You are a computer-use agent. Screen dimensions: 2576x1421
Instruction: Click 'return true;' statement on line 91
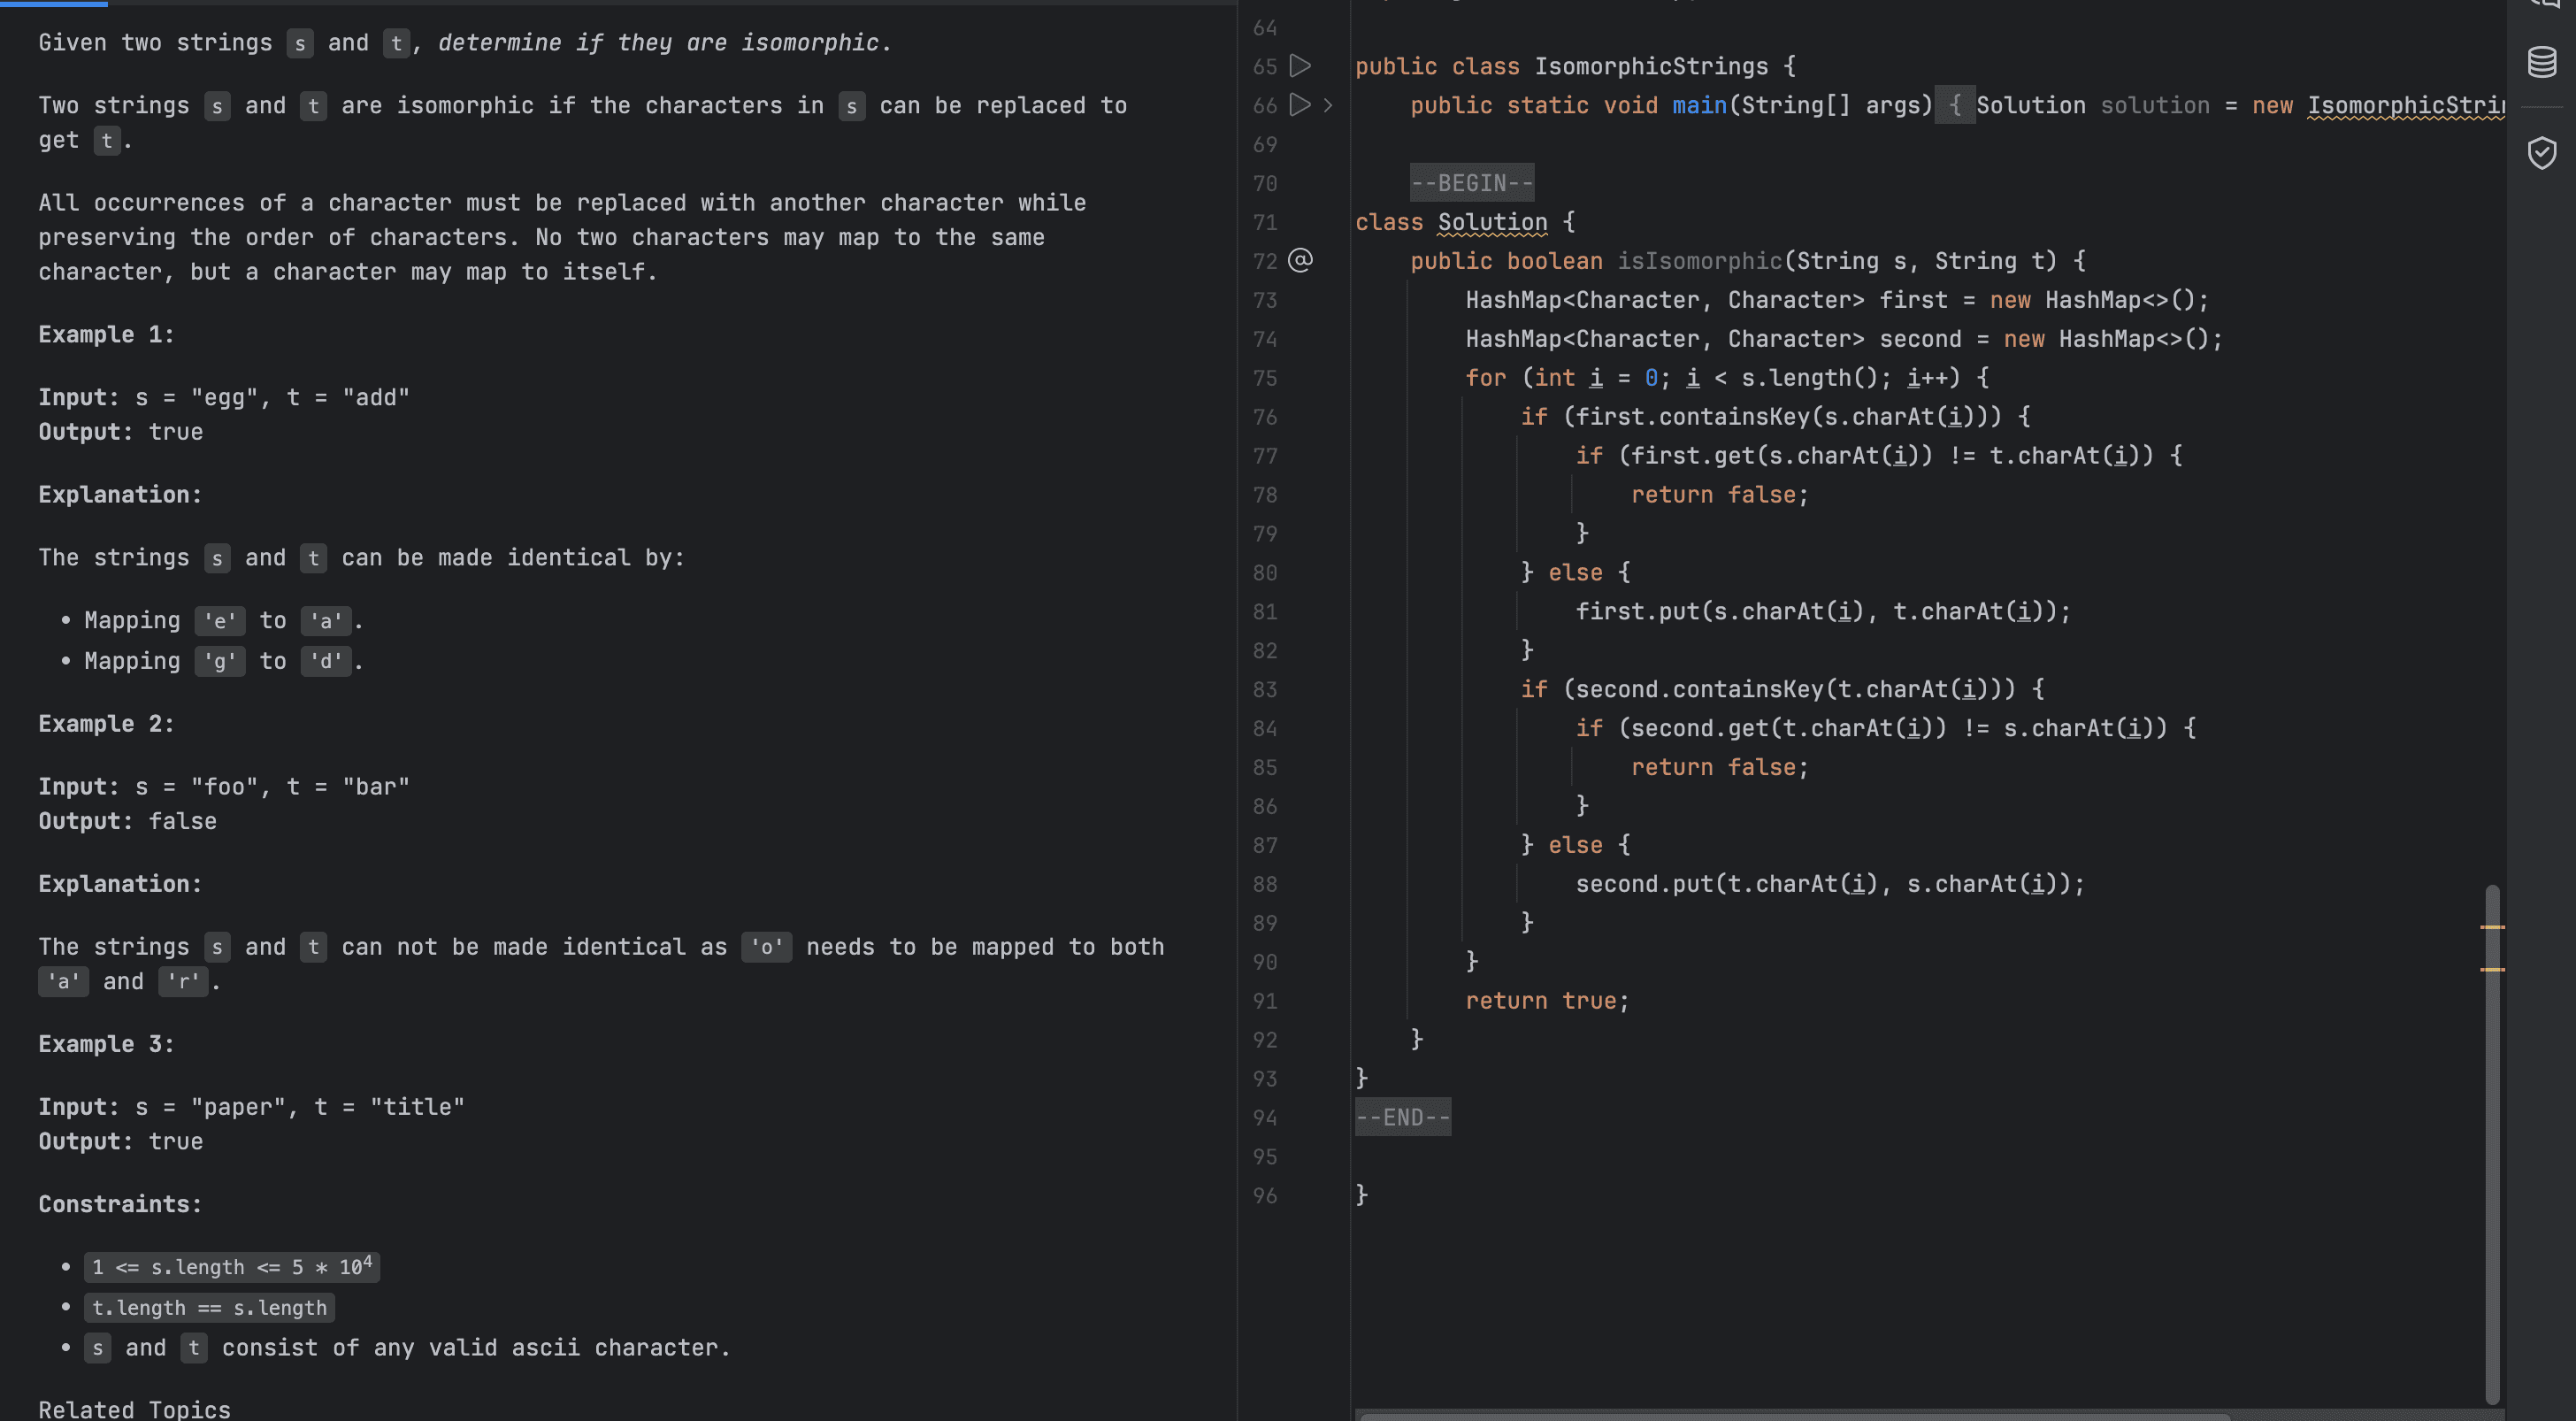click(x=1546, y=1001)
